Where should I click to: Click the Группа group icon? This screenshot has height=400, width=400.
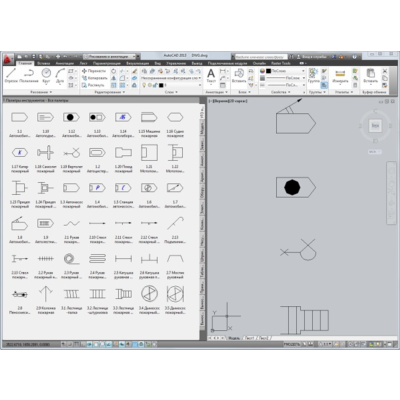[x=313, y=76]
